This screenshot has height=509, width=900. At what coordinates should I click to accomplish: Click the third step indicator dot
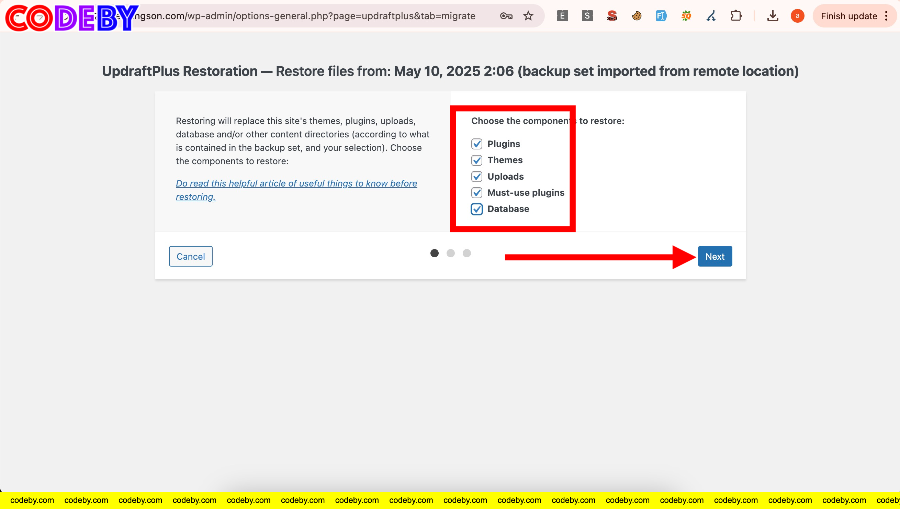pyautogui.click(x=467, y=253)
